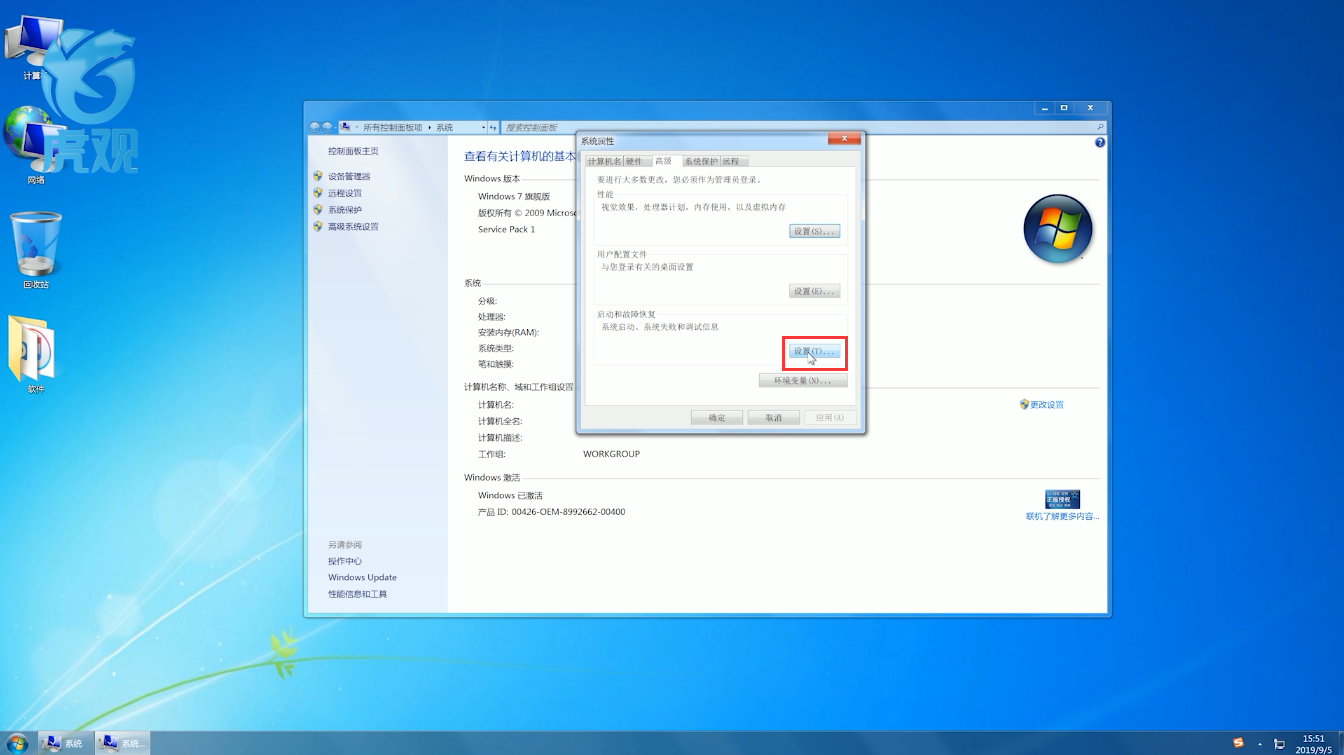Screen dimensions: 1344x755
Task: Click 联机了解更多内容 link
Action: 1062,517
